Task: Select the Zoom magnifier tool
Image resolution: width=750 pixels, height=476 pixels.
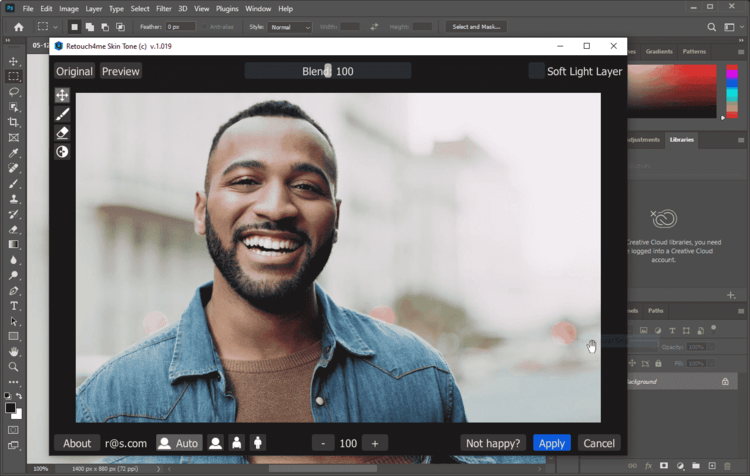Action: tap(13, 367)
